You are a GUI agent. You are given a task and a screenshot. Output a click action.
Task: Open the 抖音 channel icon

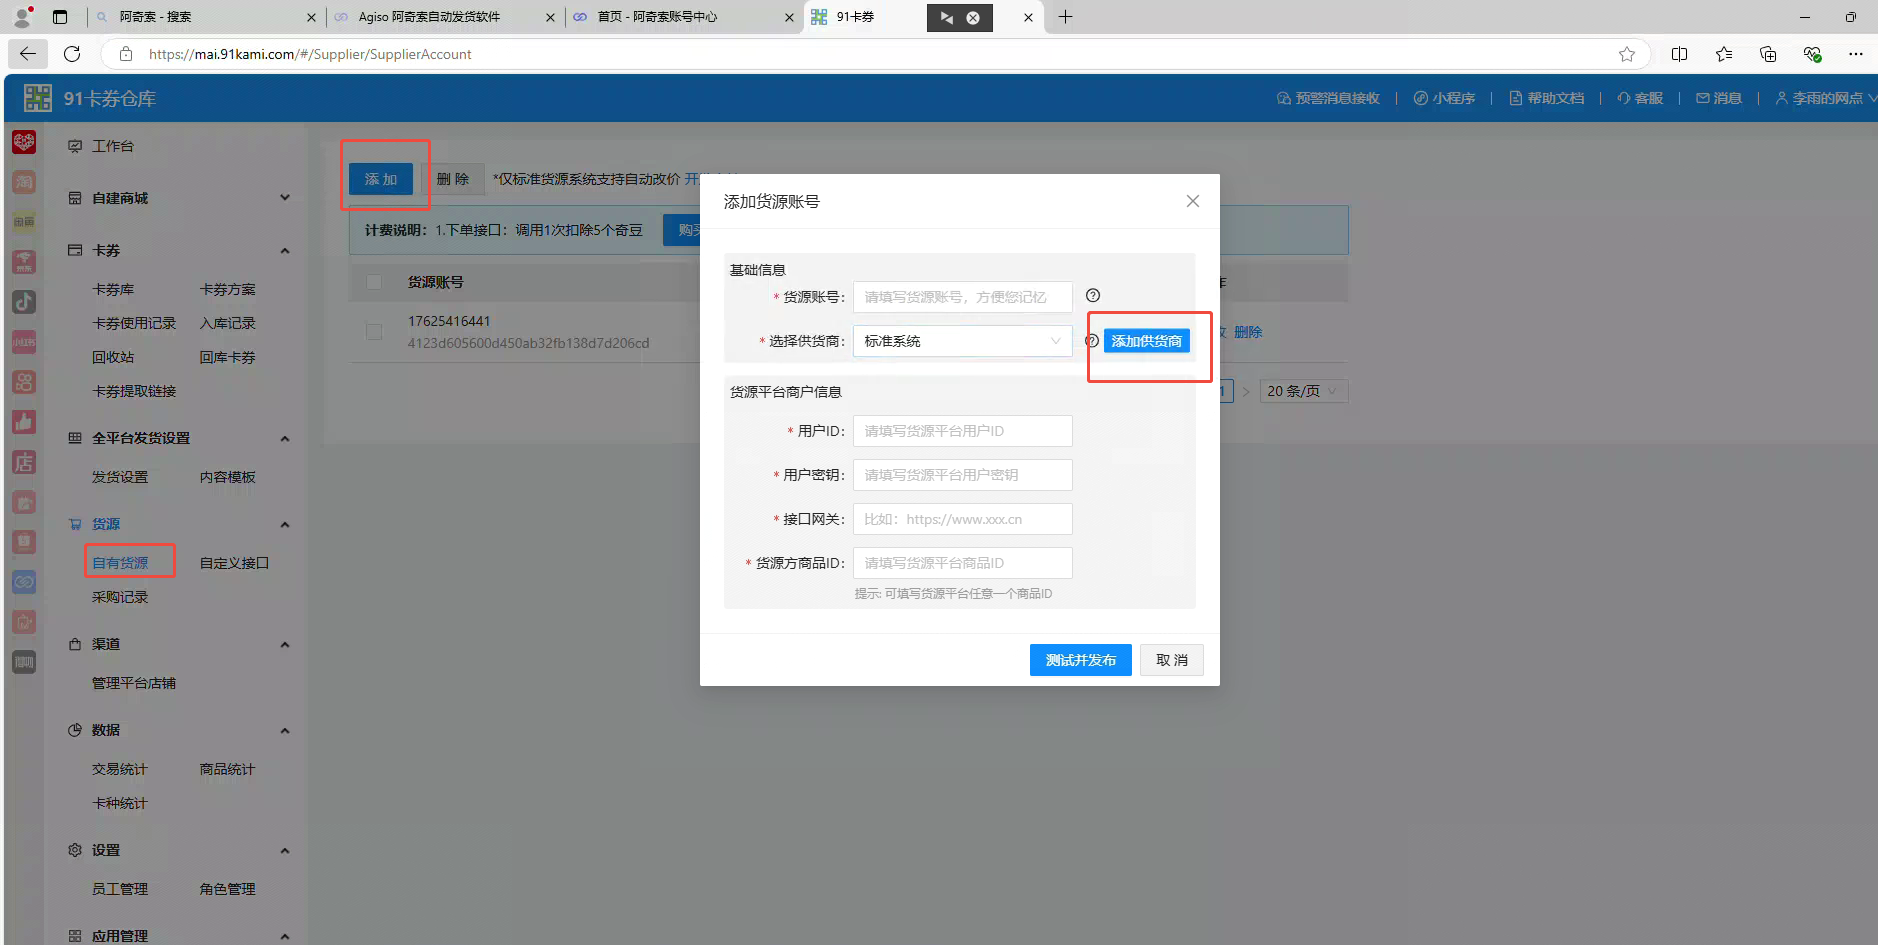pyautogui.click(x=23, y=301)
